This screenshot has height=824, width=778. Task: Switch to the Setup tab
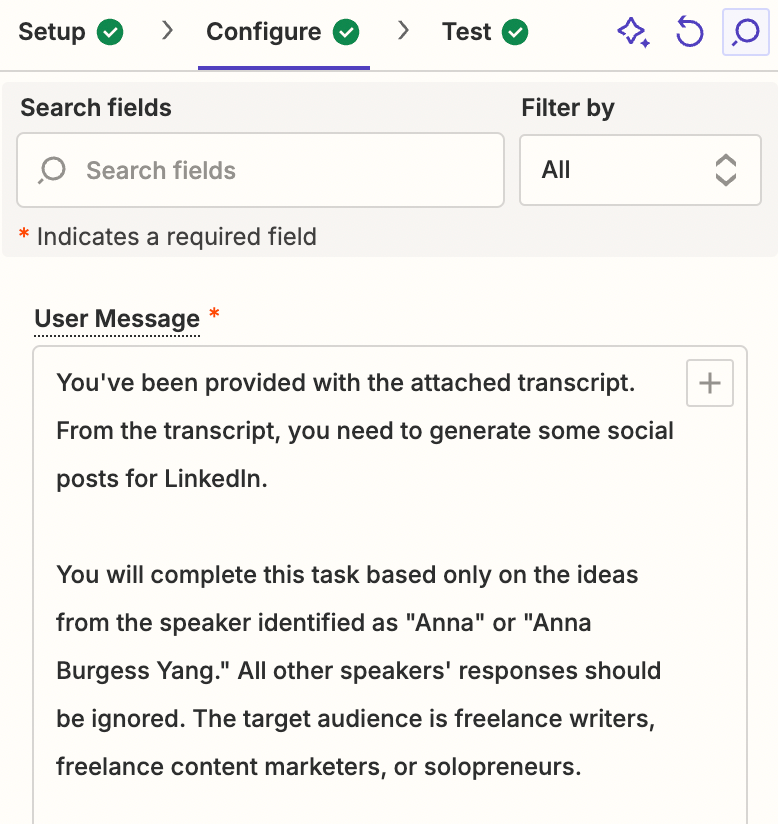click(x=52, y=32)
